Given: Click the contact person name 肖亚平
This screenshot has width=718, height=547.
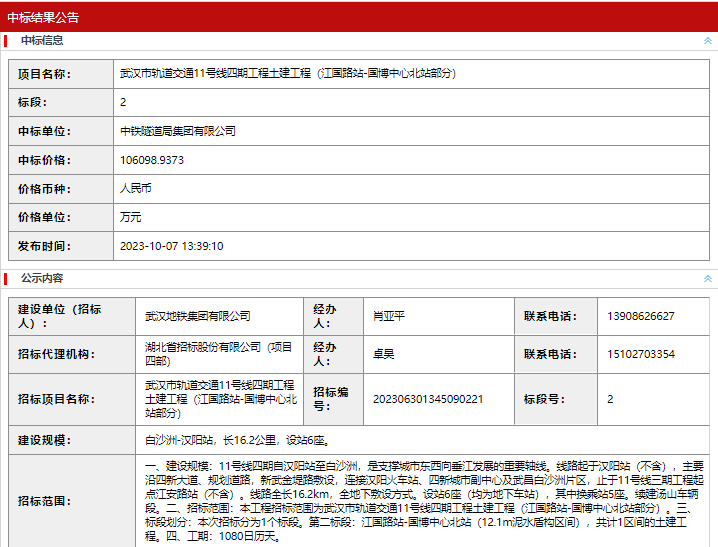Looking at the screenshot, I should (389, 316).
